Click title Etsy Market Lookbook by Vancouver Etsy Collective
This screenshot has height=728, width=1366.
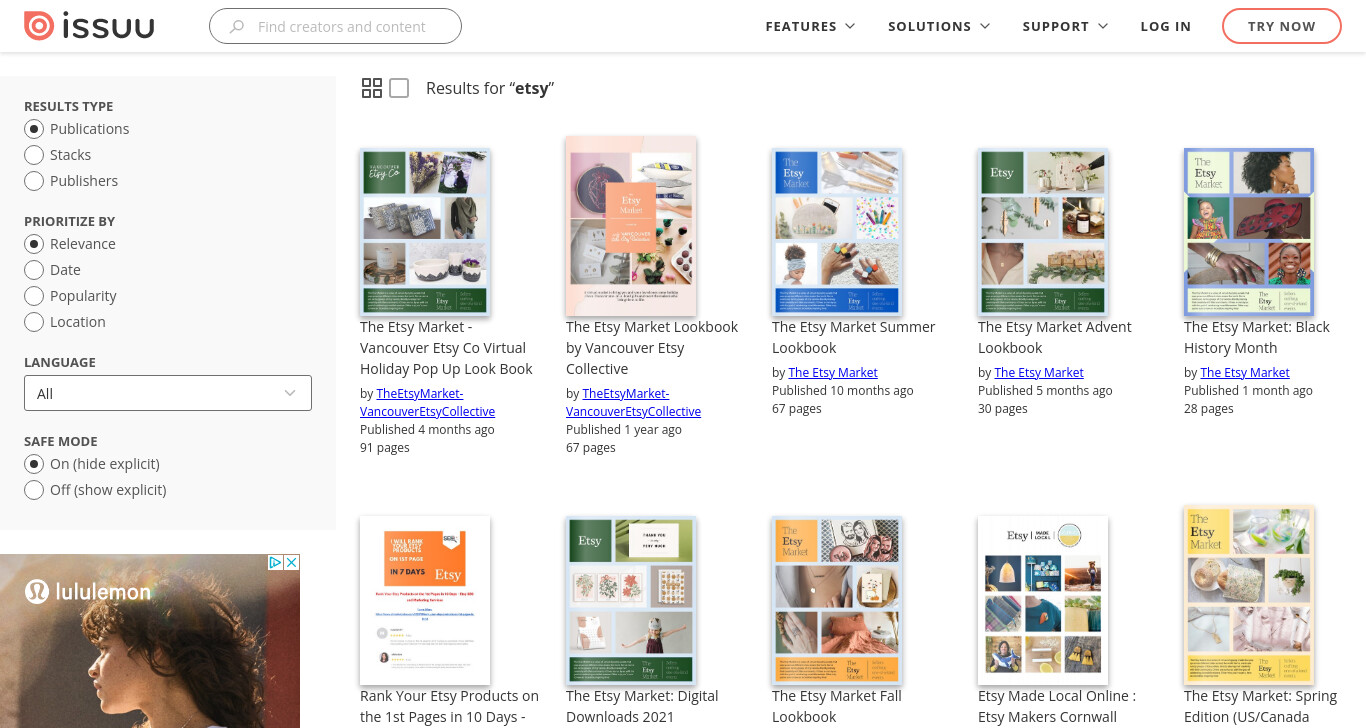click(652, 348)
